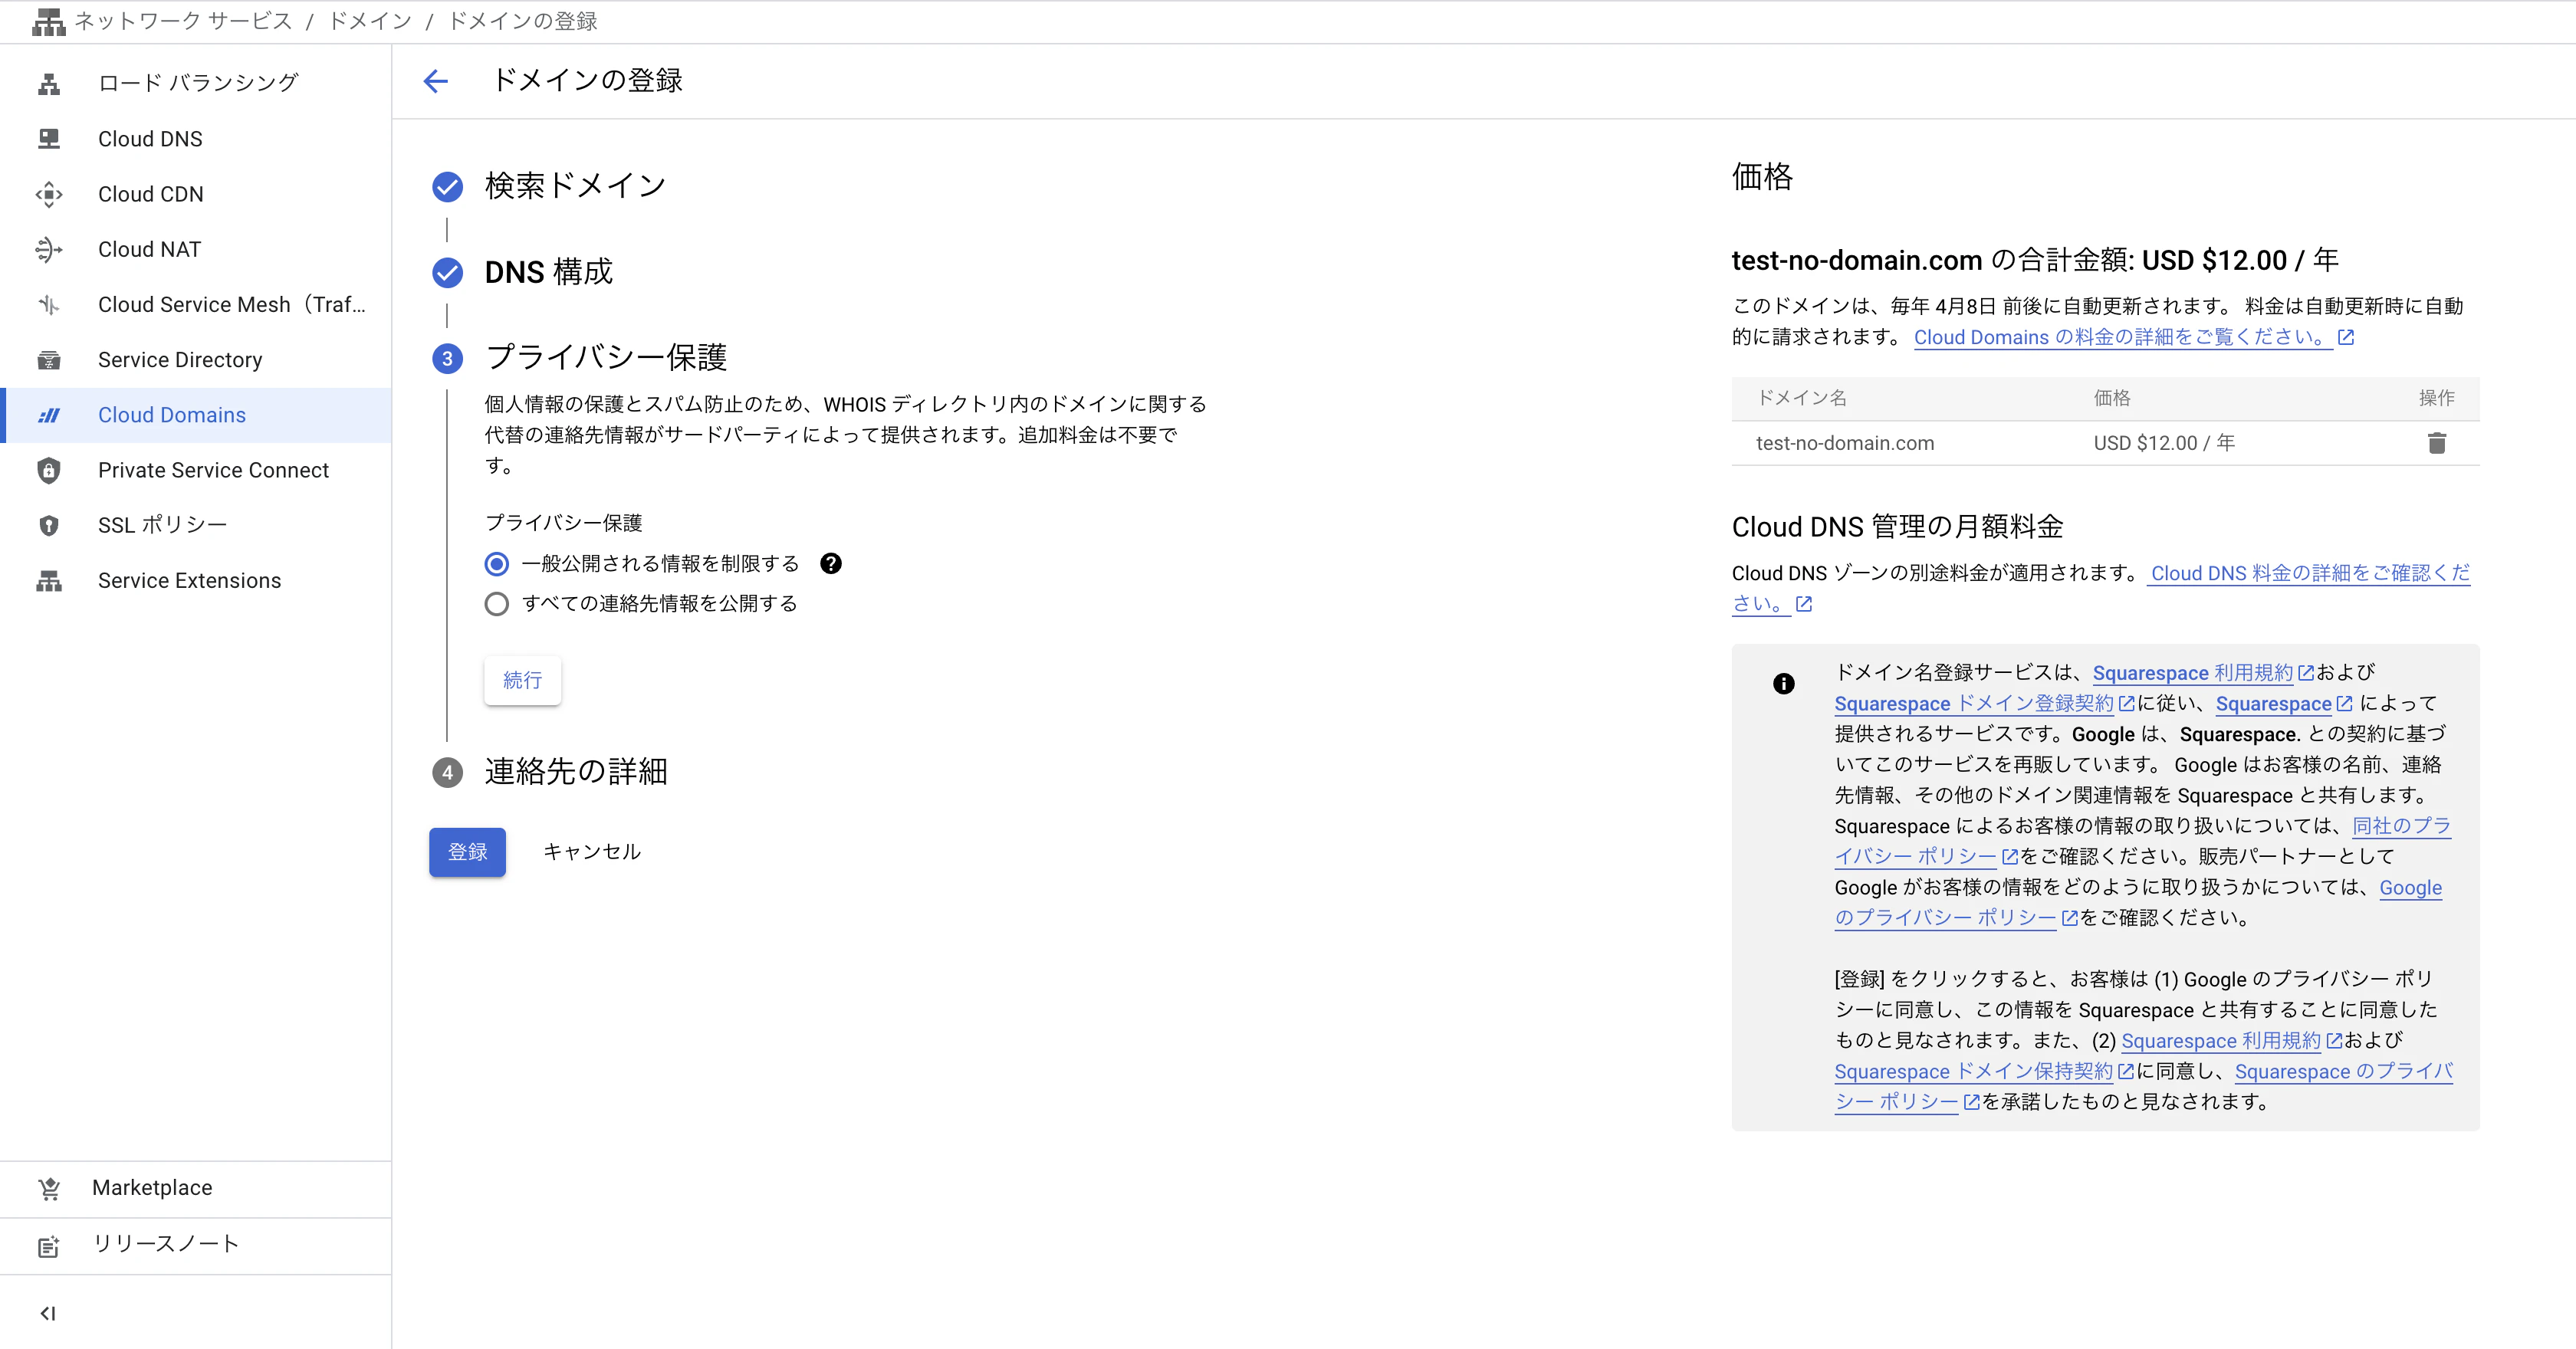
Task: Click the help icon beside privacy option
Action: tap(831, 564)
